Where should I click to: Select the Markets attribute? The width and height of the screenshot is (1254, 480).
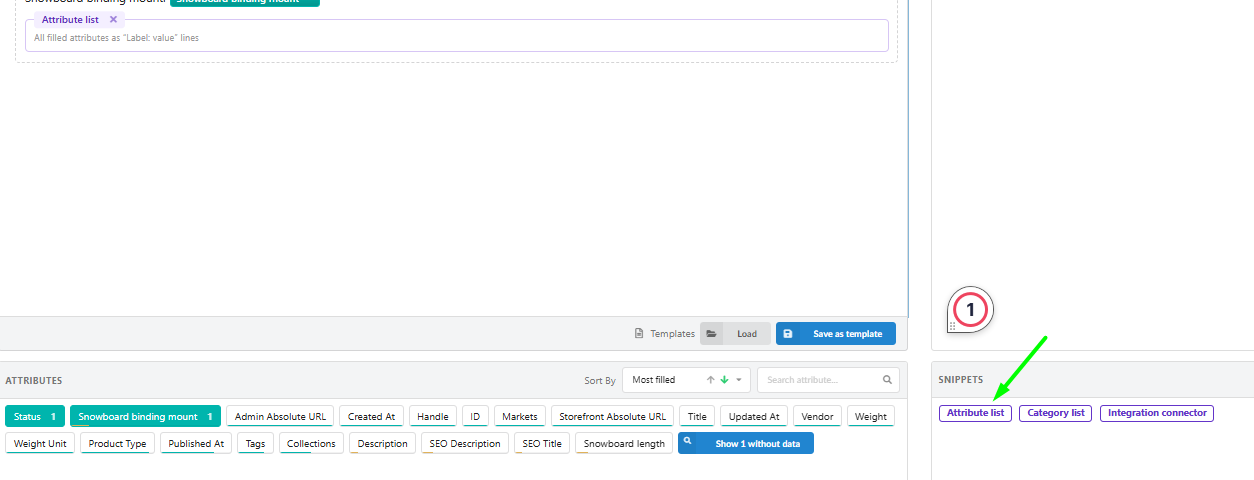click(520, 416)
